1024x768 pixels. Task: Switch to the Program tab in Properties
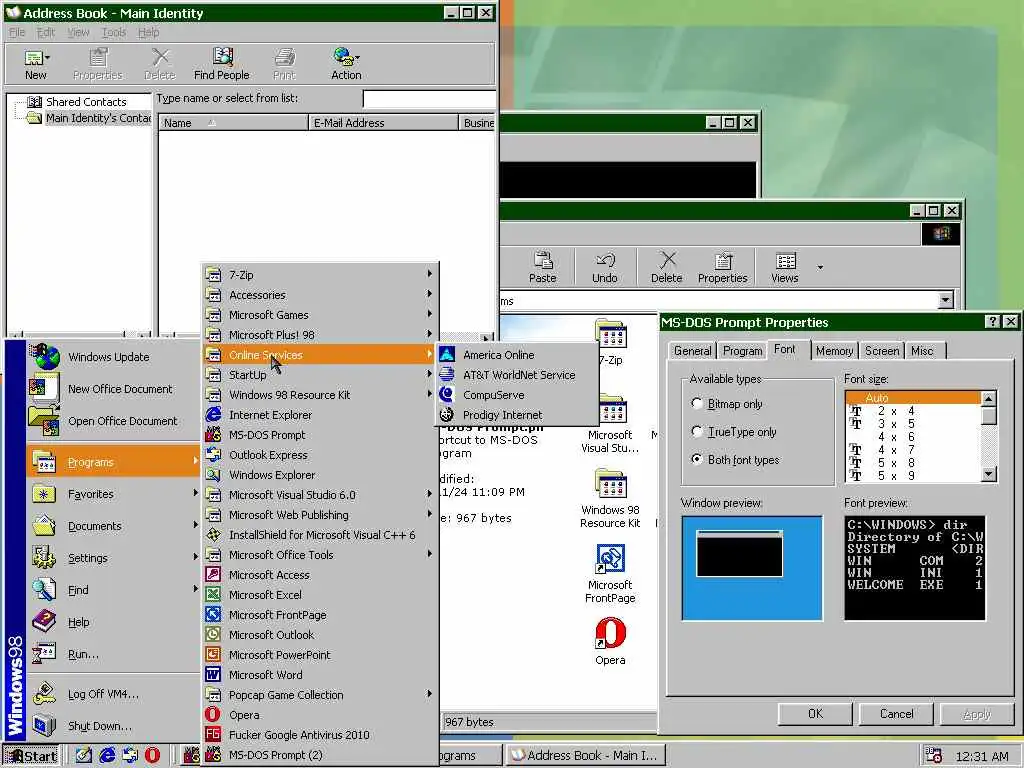pyautogui.click(x=742, y=351)
